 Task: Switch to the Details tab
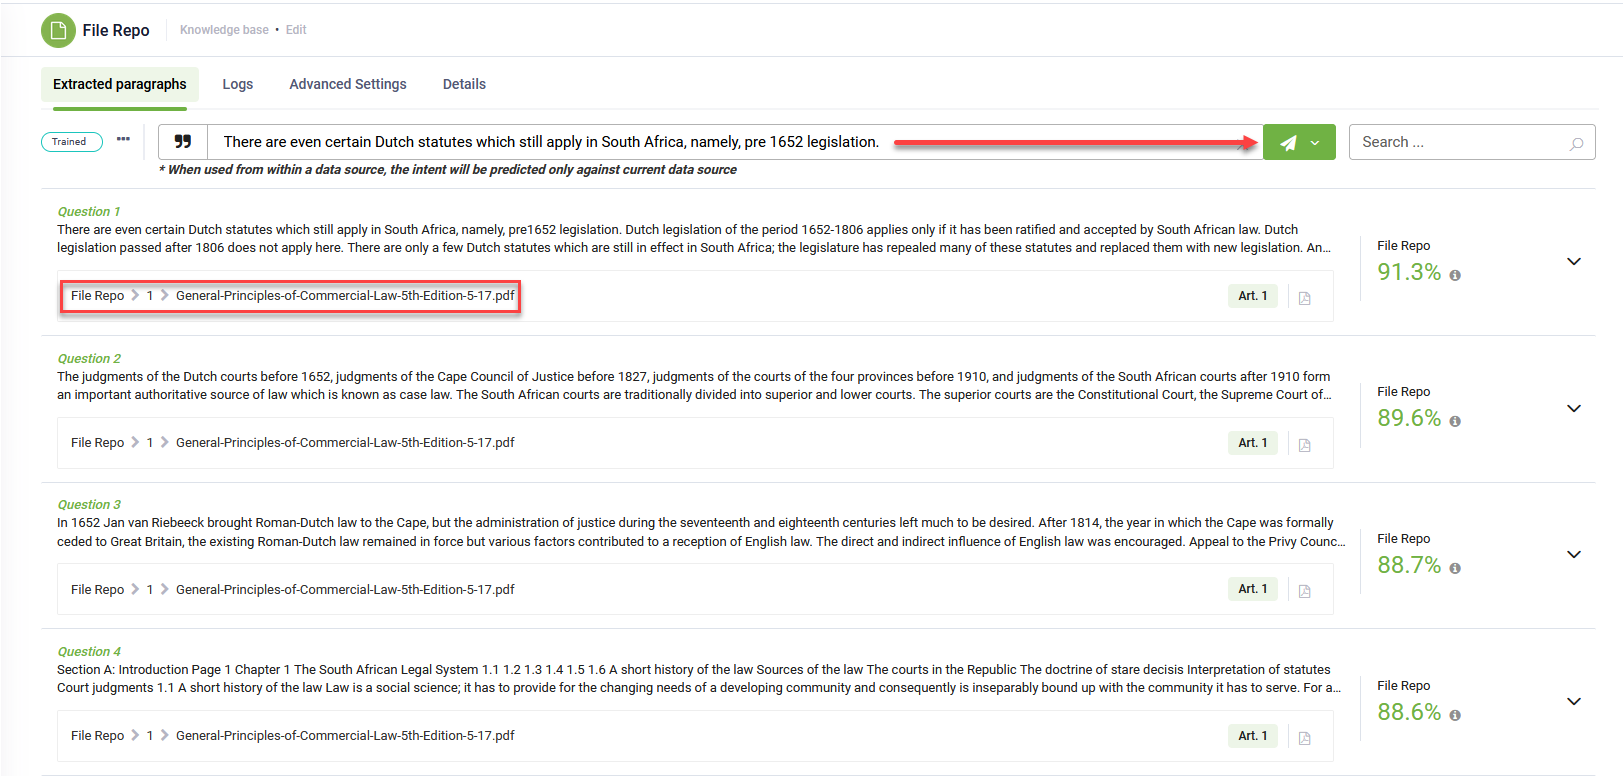tap(464, 84)
